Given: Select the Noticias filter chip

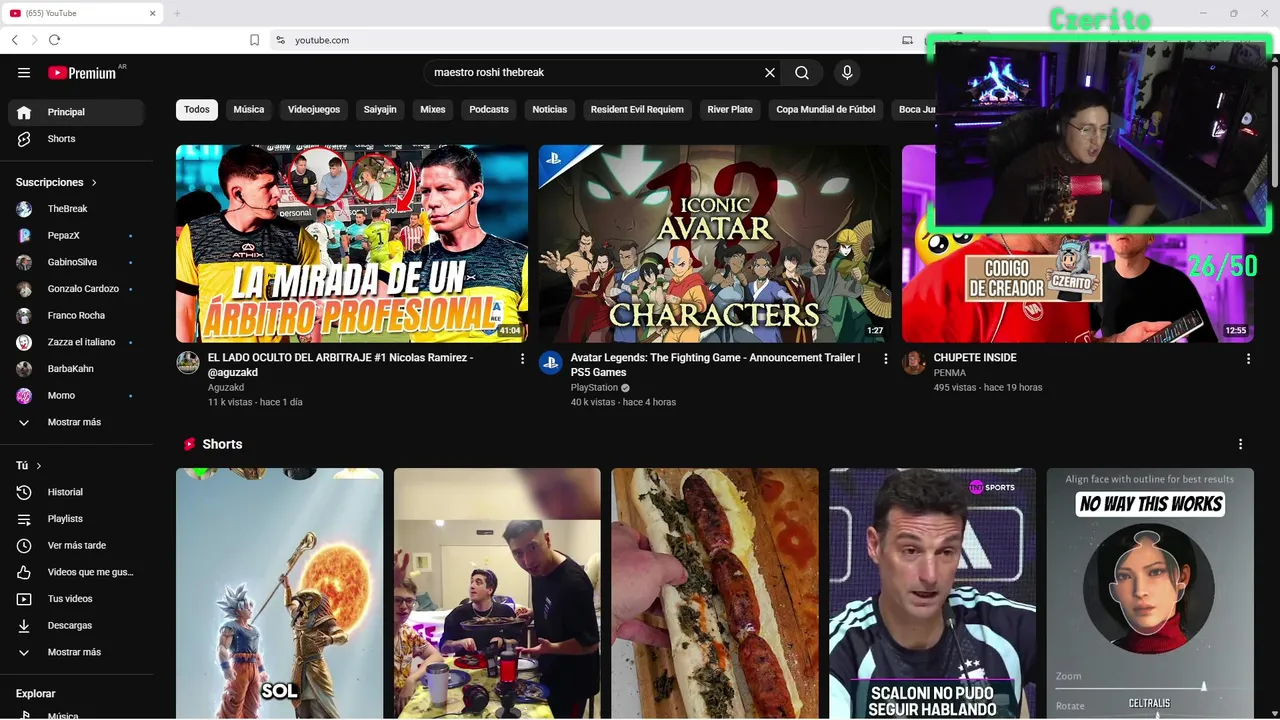Looking at the screenshot, I should coord(550,109).
